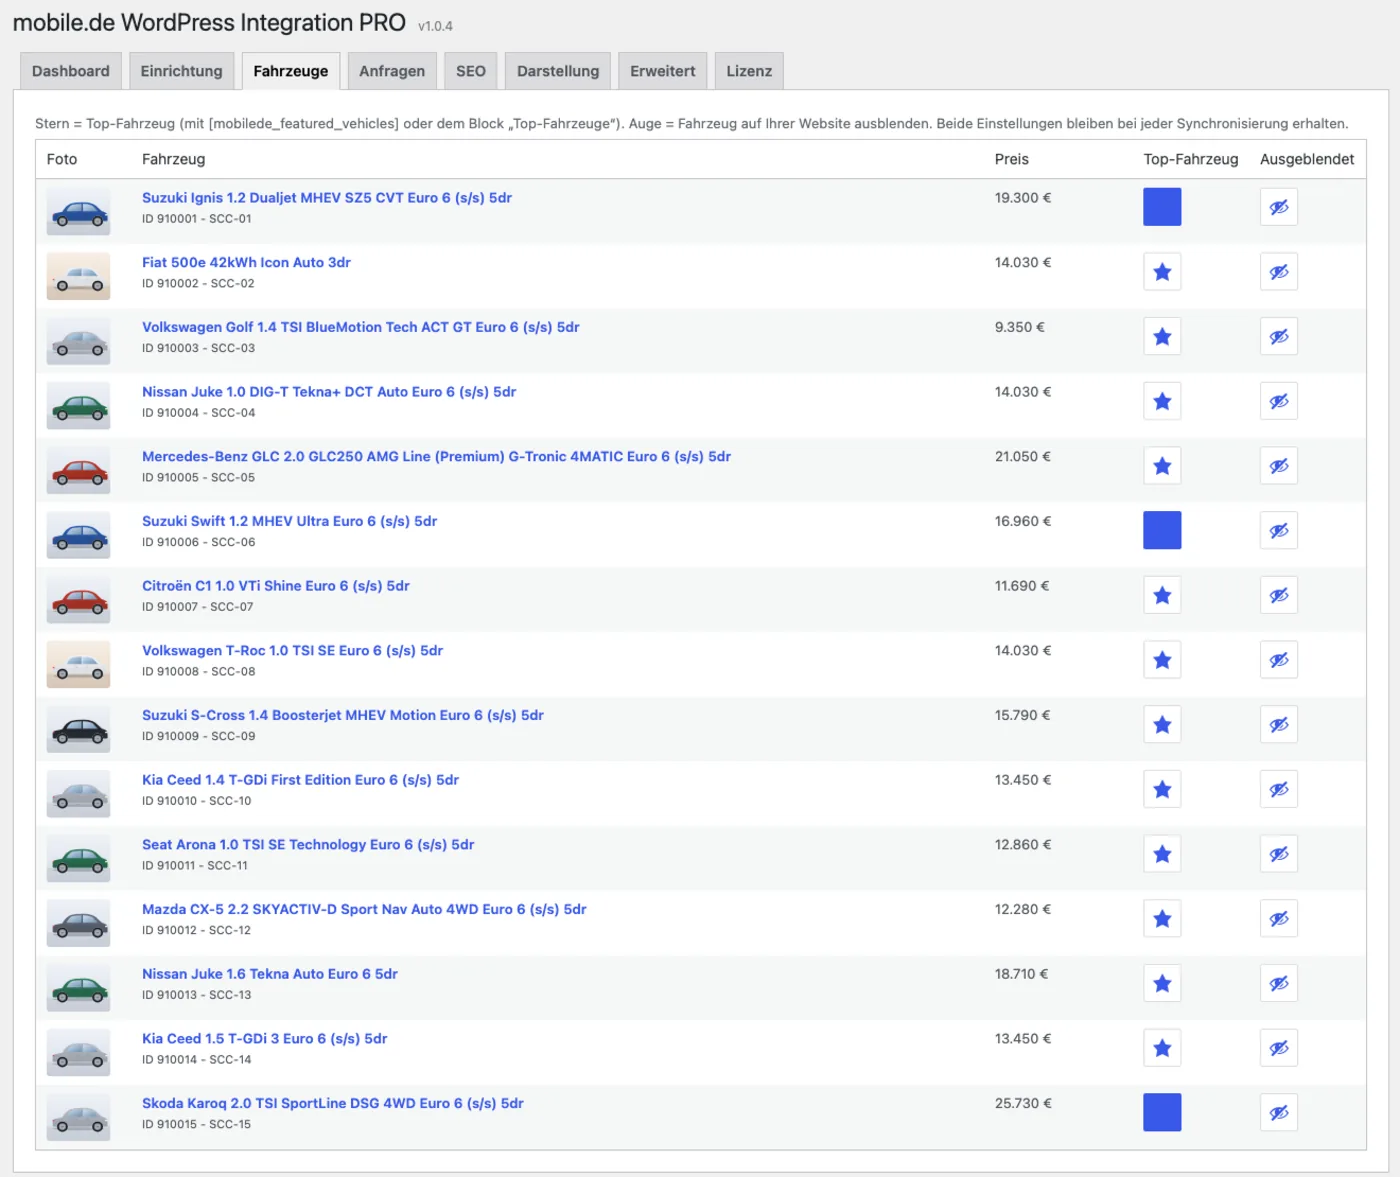Click star icon for Kia Ceed 1.4
Screen dimensions: 1400x1177
pyautogui.click(x=1162, y=789)
